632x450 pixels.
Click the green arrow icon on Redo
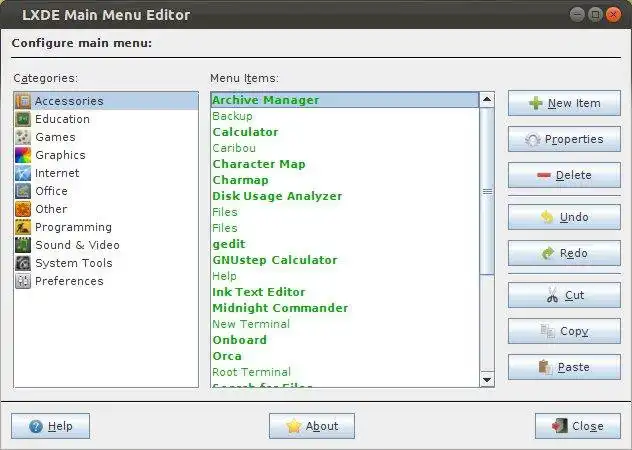pos(548,253)
